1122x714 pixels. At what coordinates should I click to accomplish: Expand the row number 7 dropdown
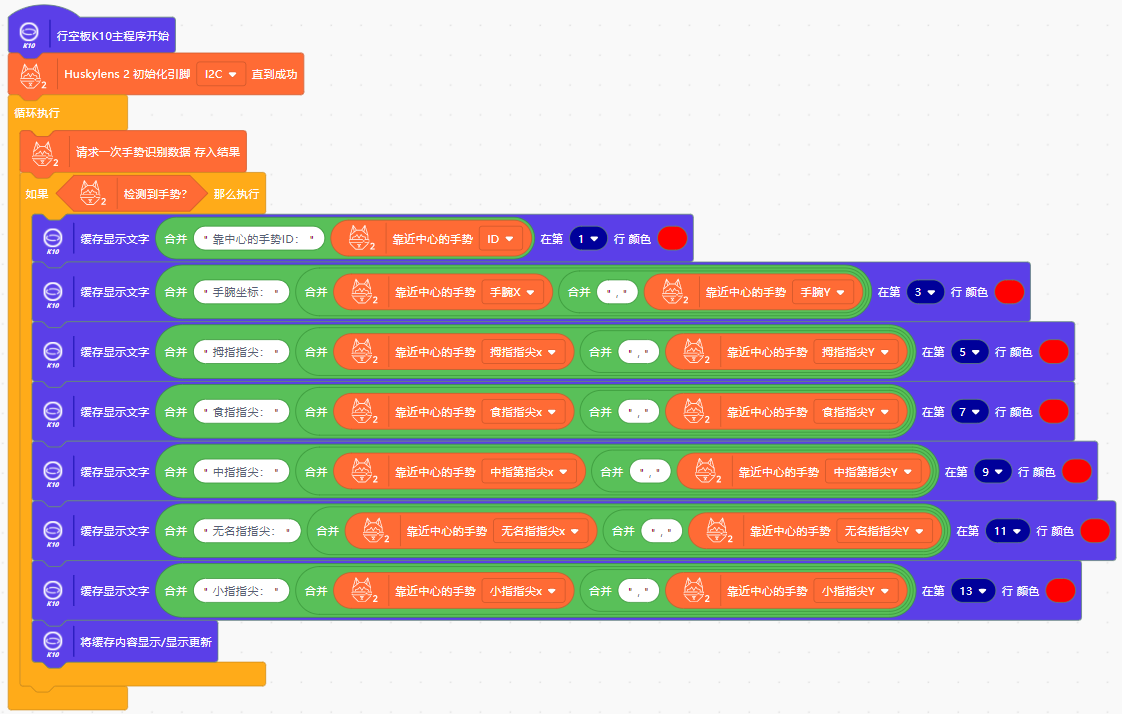click(x=969, y=412)
